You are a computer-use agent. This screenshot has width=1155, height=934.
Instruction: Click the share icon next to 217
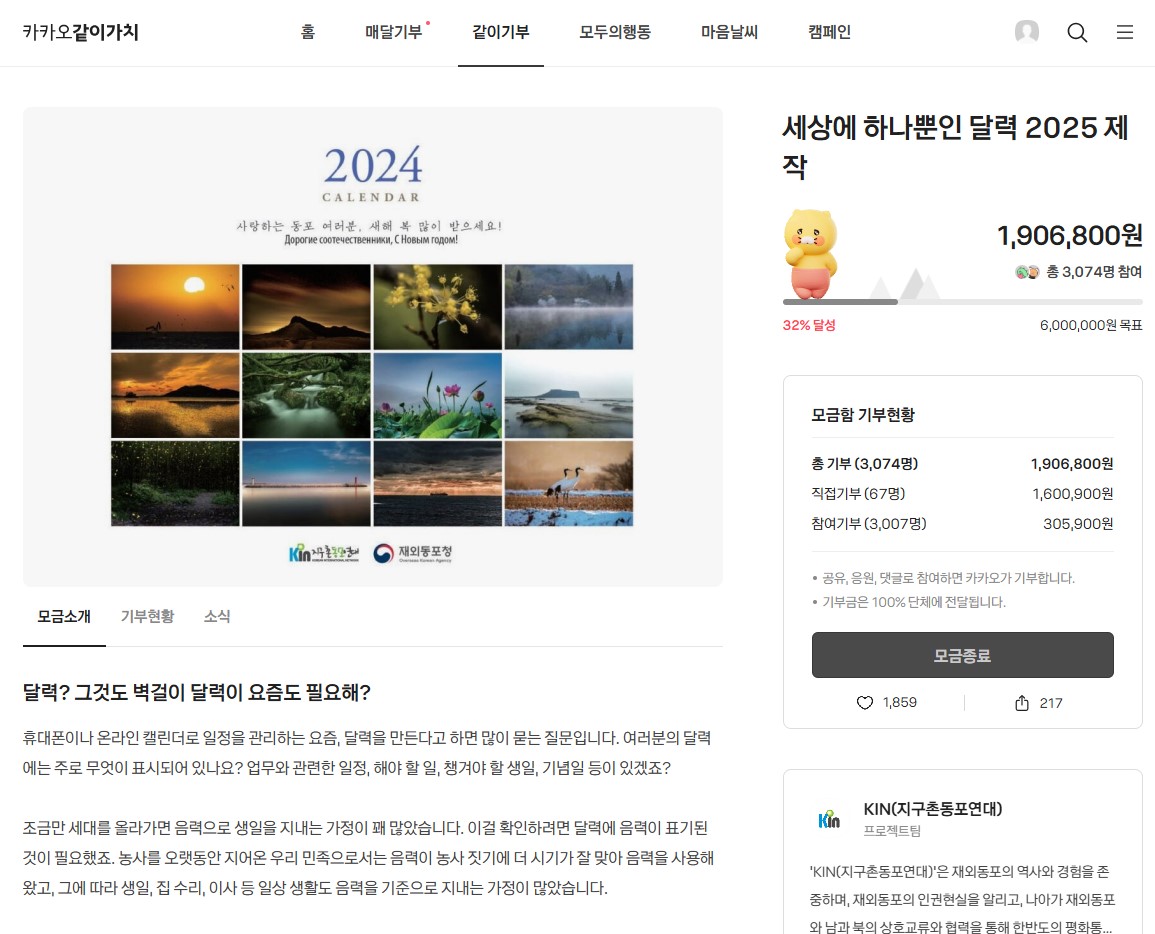(x=1022, y=703)
